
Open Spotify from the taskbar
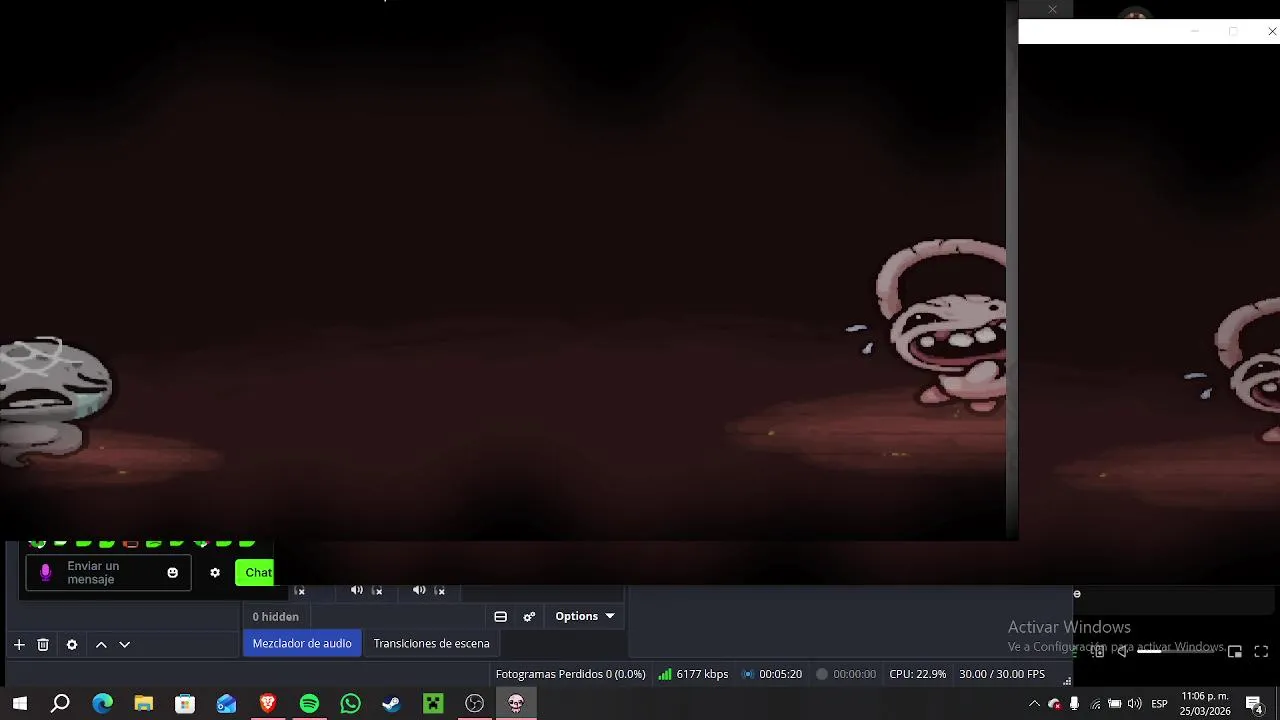tap(309, 704)
